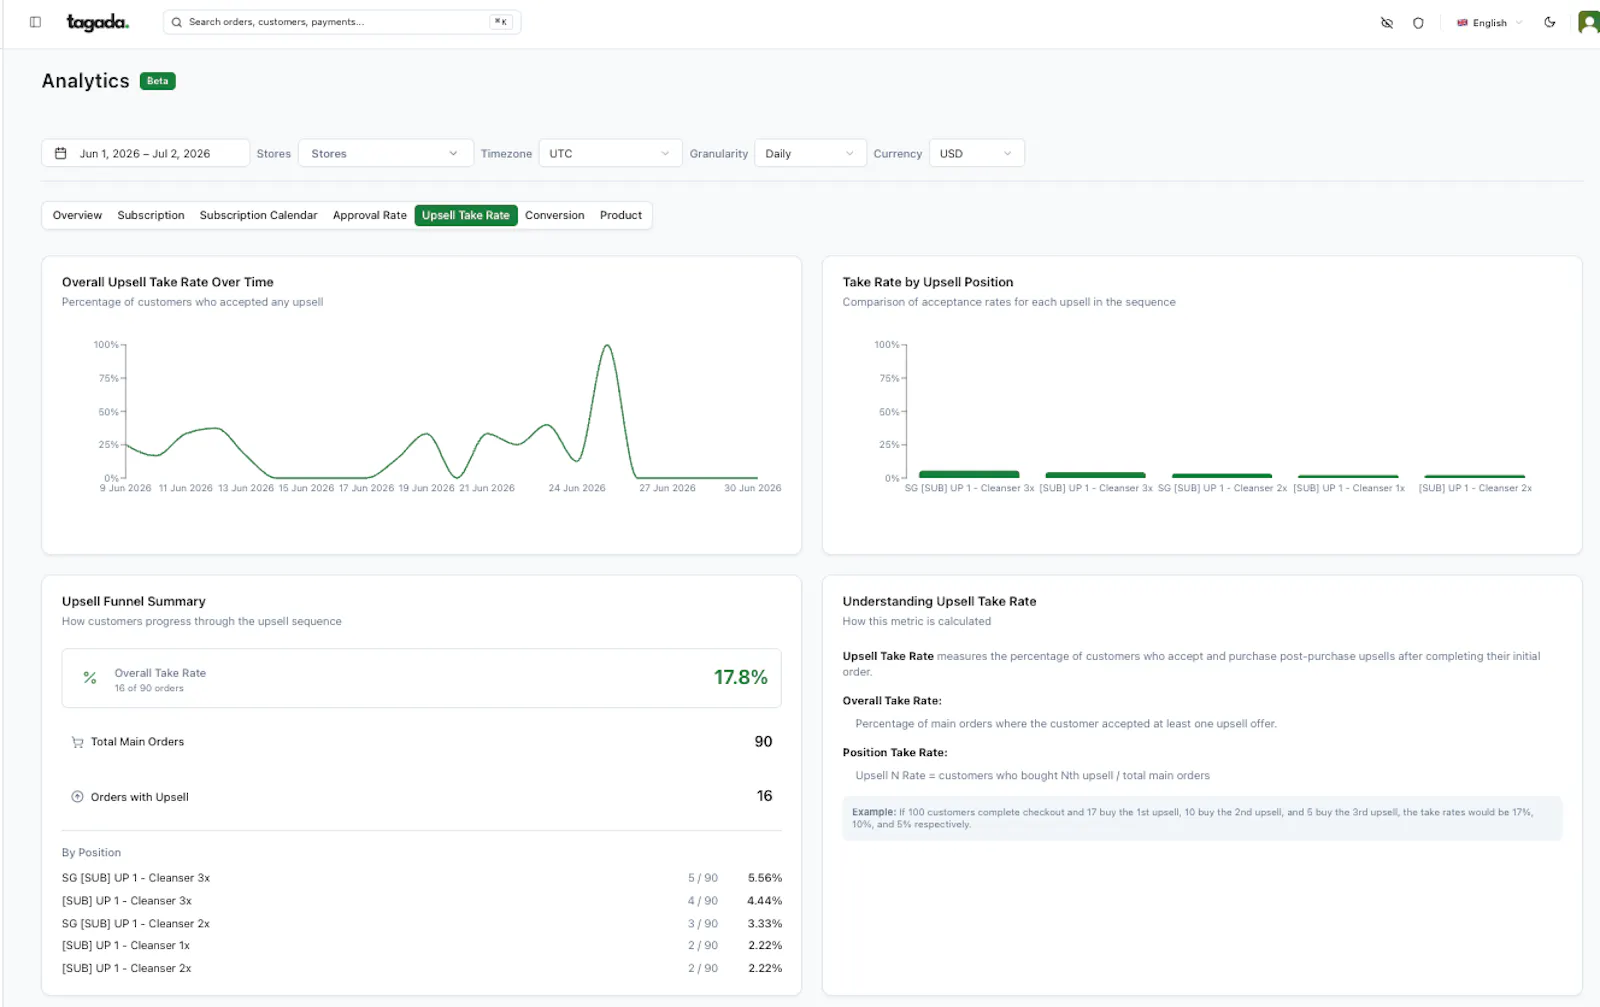Toggle the sidebar panel icon
The width and height of the screenshot is (1600, 1007).
point(35,22)
